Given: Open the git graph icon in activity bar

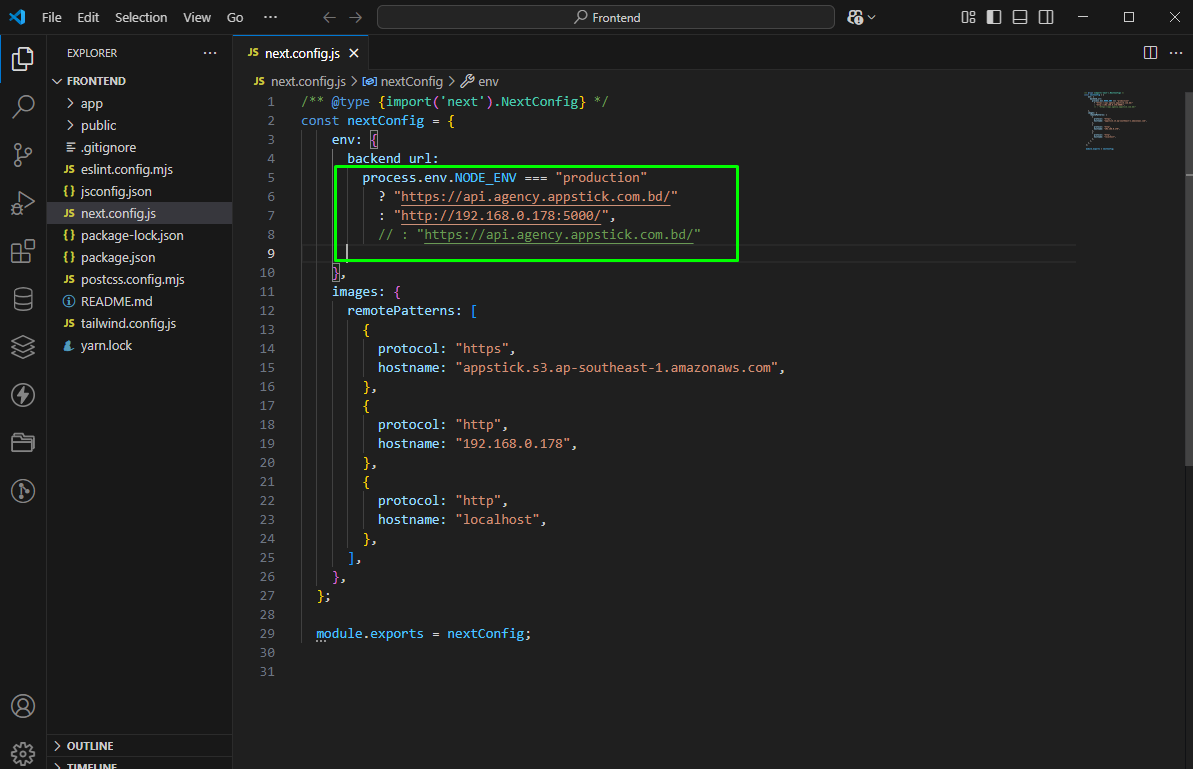Looking at the screenshot, I should click(x=23, y=491).
